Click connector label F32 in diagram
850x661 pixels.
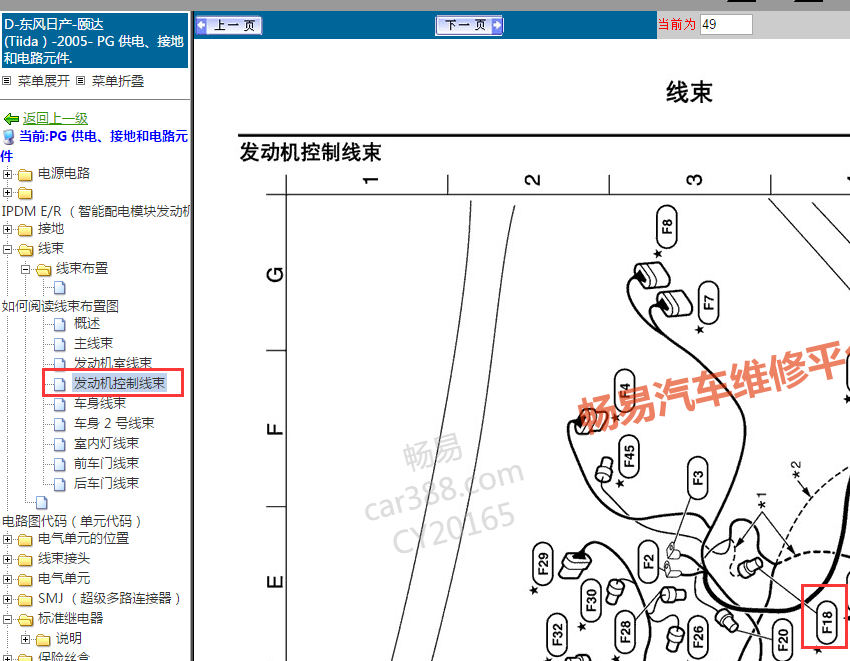(558, 635)
